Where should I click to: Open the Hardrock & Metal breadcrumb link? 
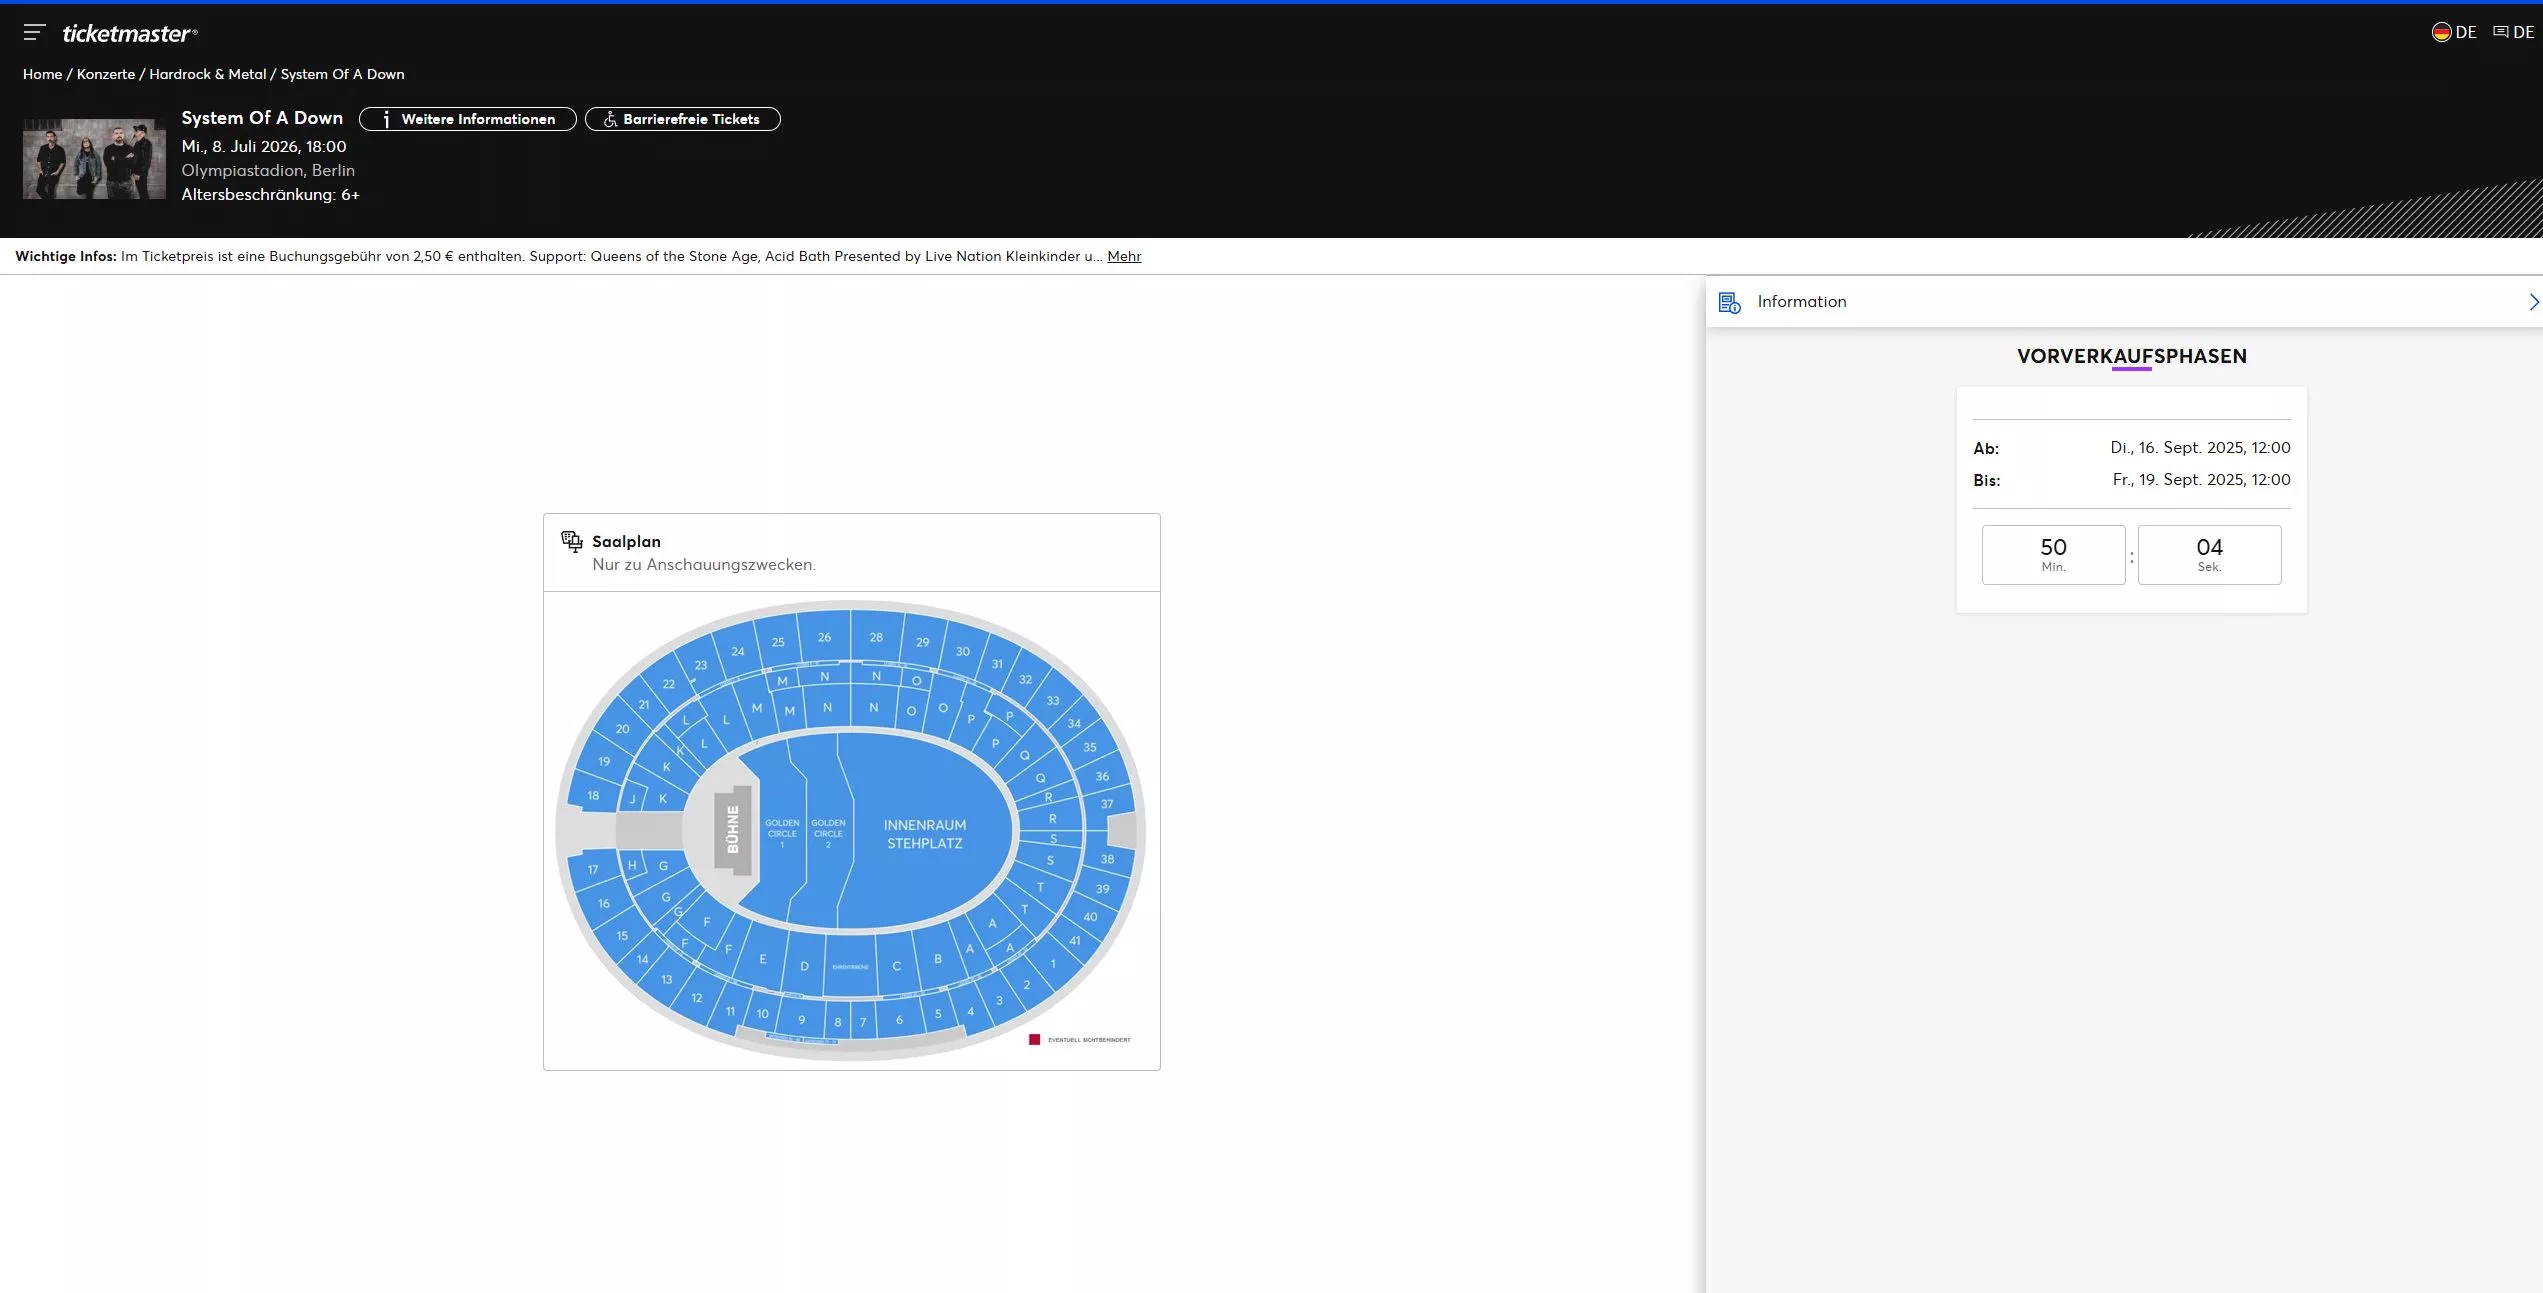click(208, 74)
